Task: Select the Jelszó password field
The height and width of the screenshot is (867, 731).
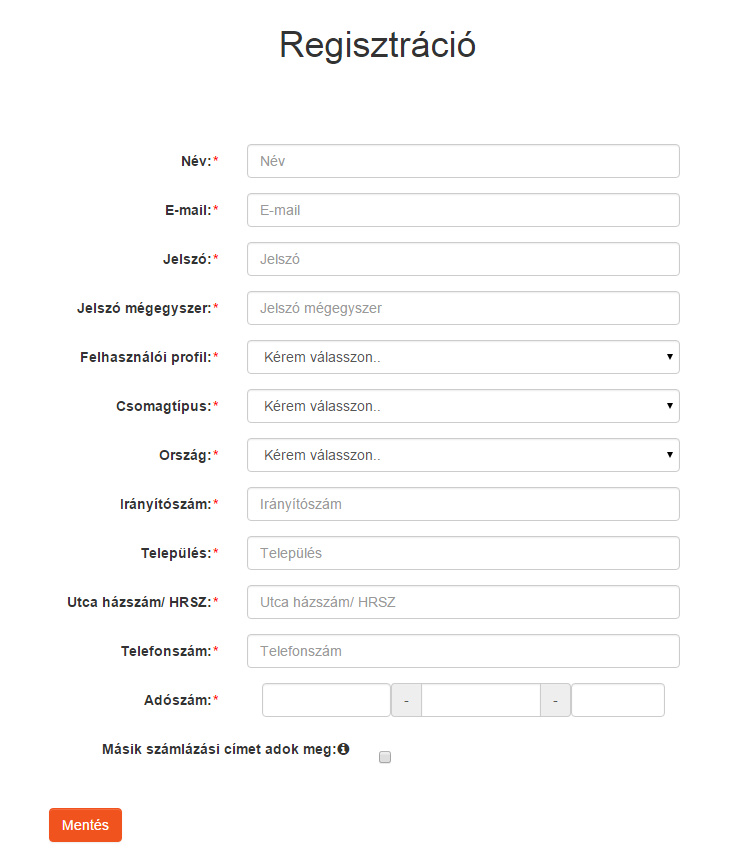Action: 463,259
